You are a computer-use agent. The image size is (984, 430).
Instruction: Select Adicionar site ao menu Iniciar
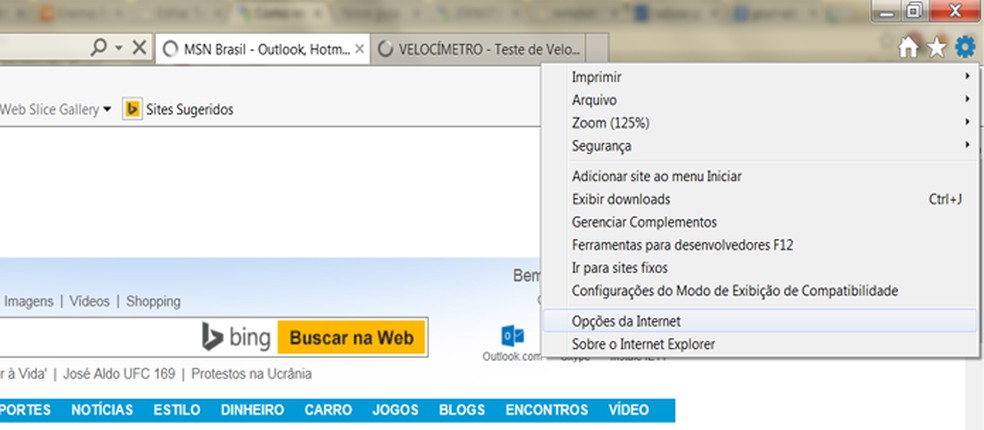point(761,176)
